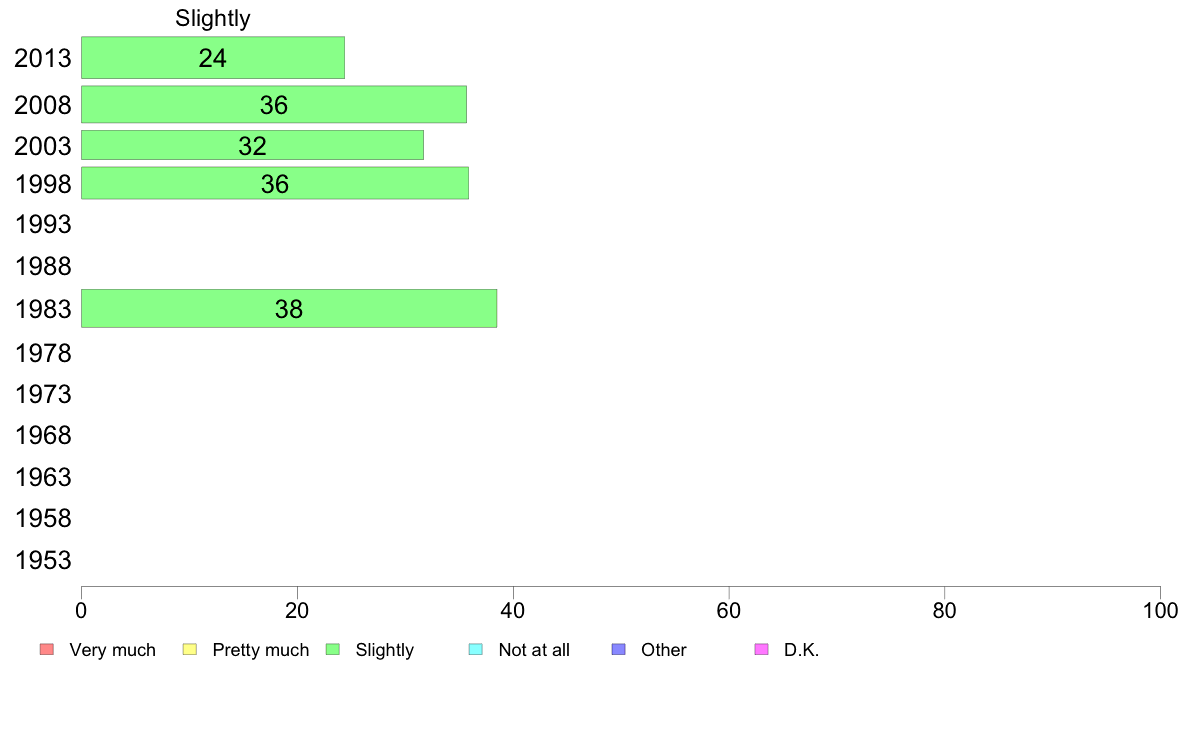Click the green Slightly legend swatch
The height and width of the screenshot is (736, 1188).
coord(333,650)
